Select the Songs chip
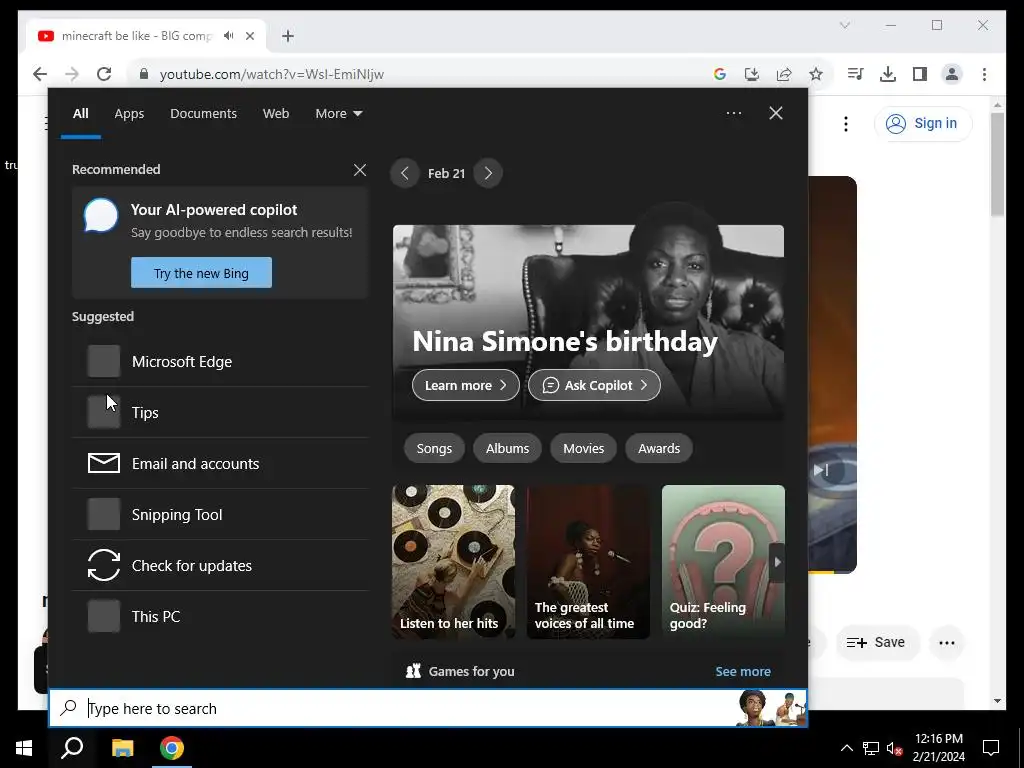 coord(434,449)
